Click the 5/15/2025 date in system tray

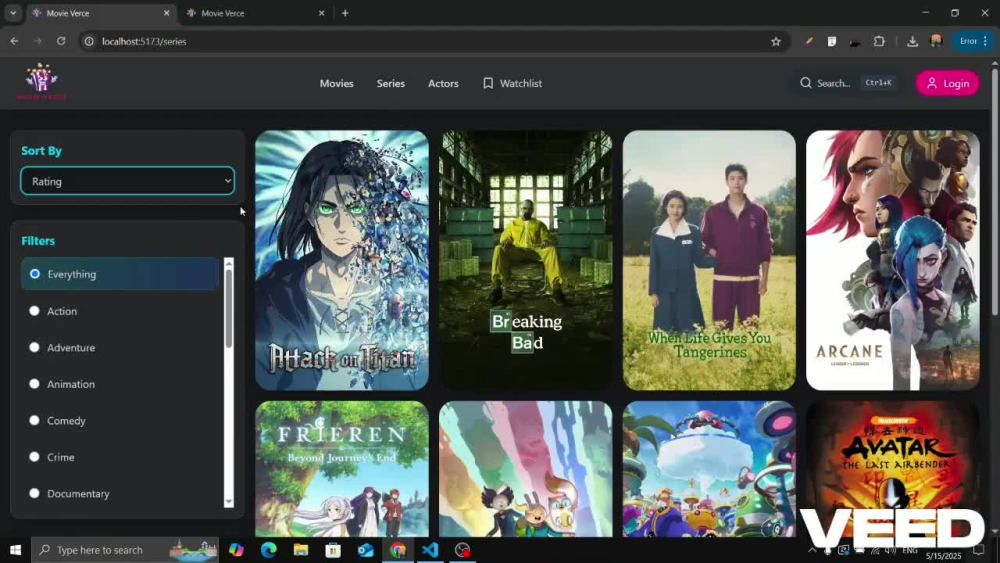pos(943,556)
